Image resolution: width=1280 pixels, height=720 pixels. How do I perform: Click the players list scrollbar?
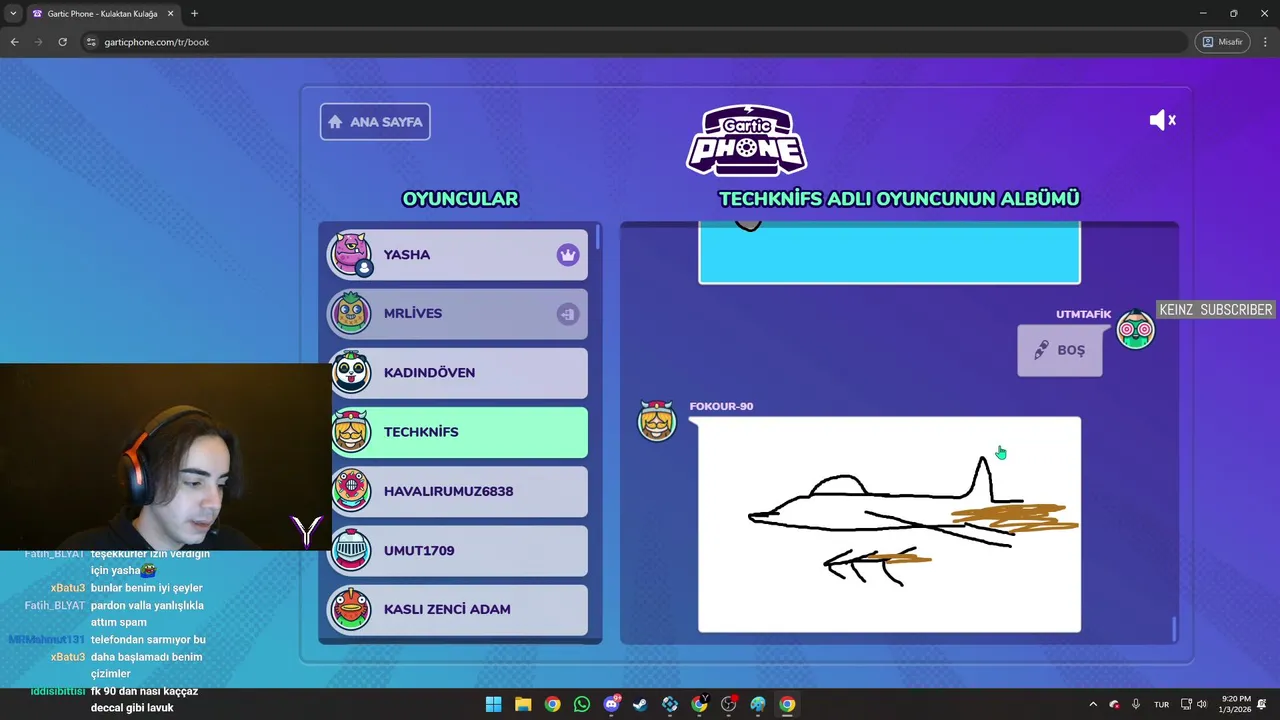click(x=598, y=238)
